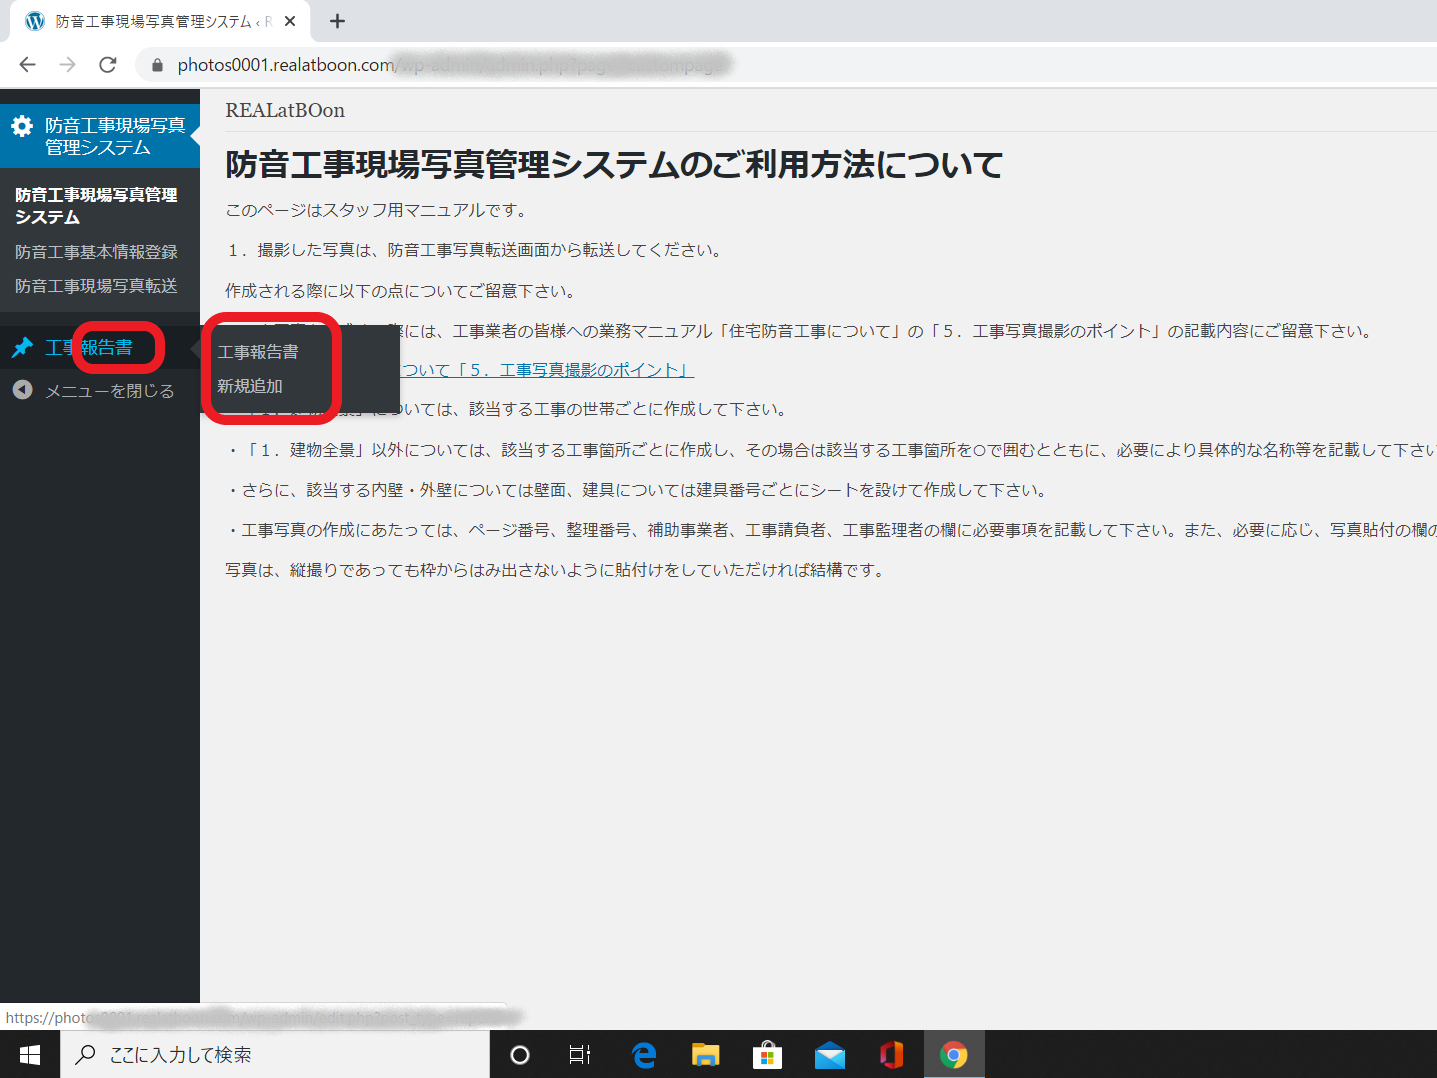The image size is (1437, 1078).
Task: Click the gear icon beside 防音工事現場写真管理システム
Action: tap(22, 126)
